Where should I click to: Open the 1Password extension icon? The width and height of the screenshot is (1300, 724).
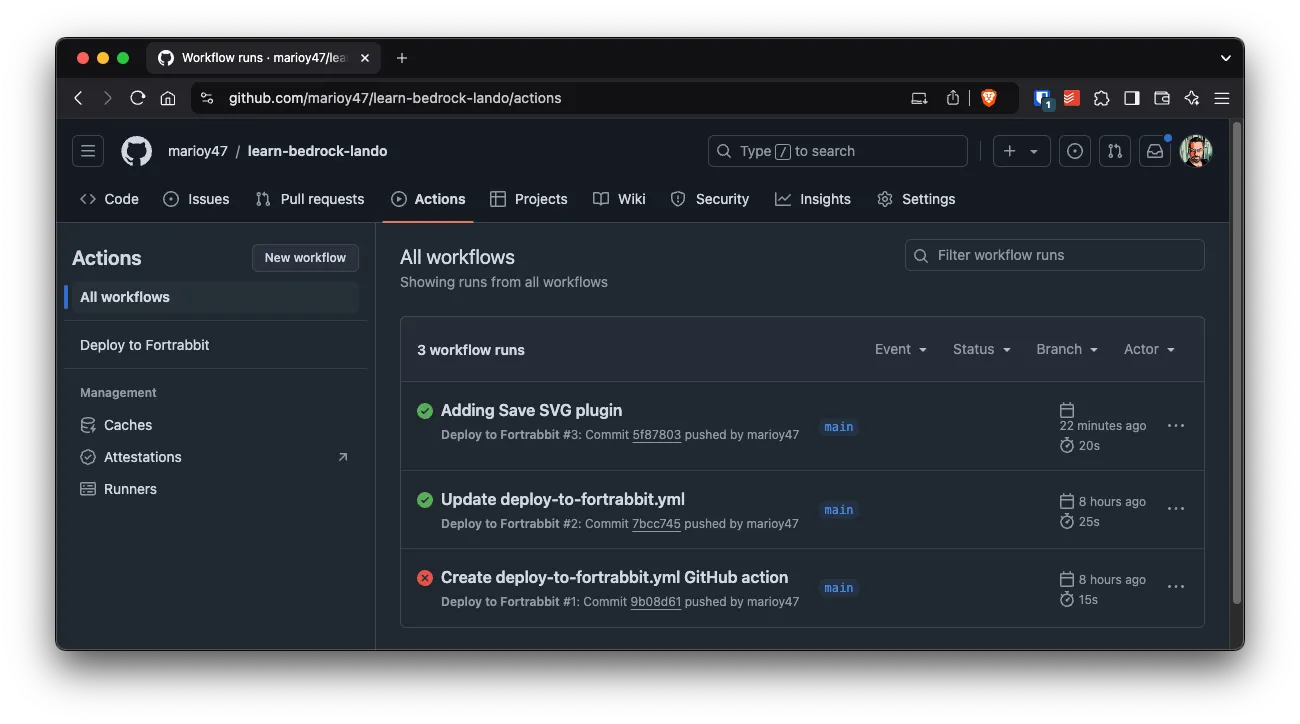pyautogui.click(x=1043, y=98)
